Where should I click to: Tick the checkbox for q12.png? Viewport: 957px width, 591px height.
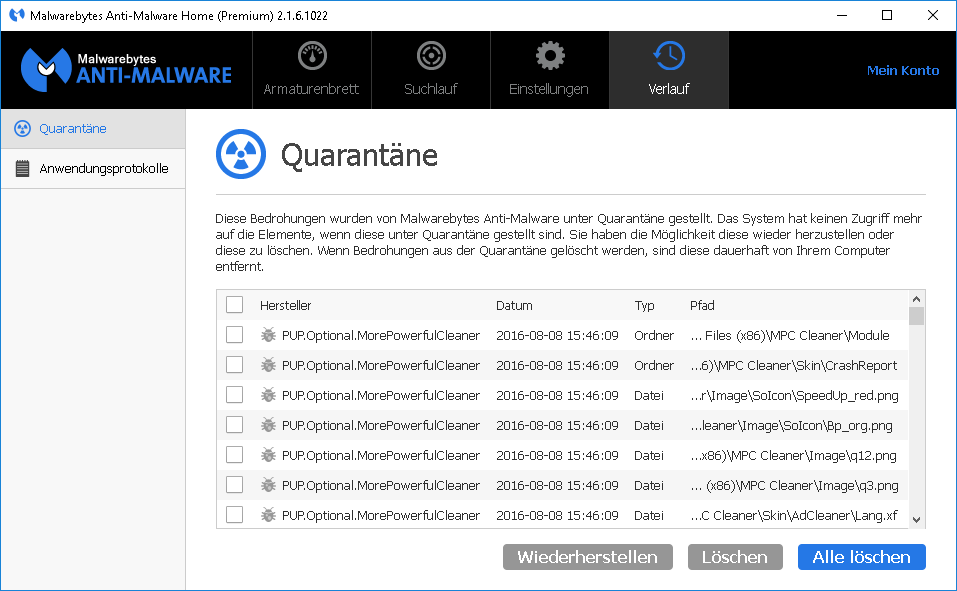tap(234, 454)
